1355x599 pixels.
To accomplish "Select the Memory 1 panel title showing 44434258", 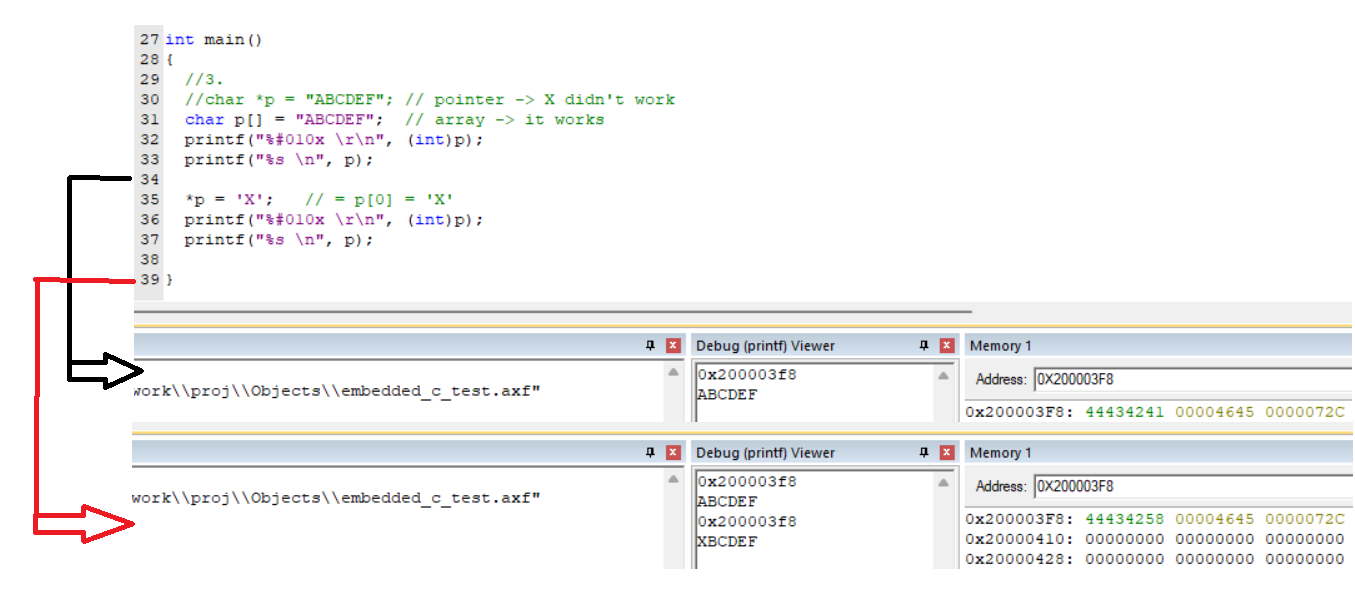I will (x=1001, y=453).
